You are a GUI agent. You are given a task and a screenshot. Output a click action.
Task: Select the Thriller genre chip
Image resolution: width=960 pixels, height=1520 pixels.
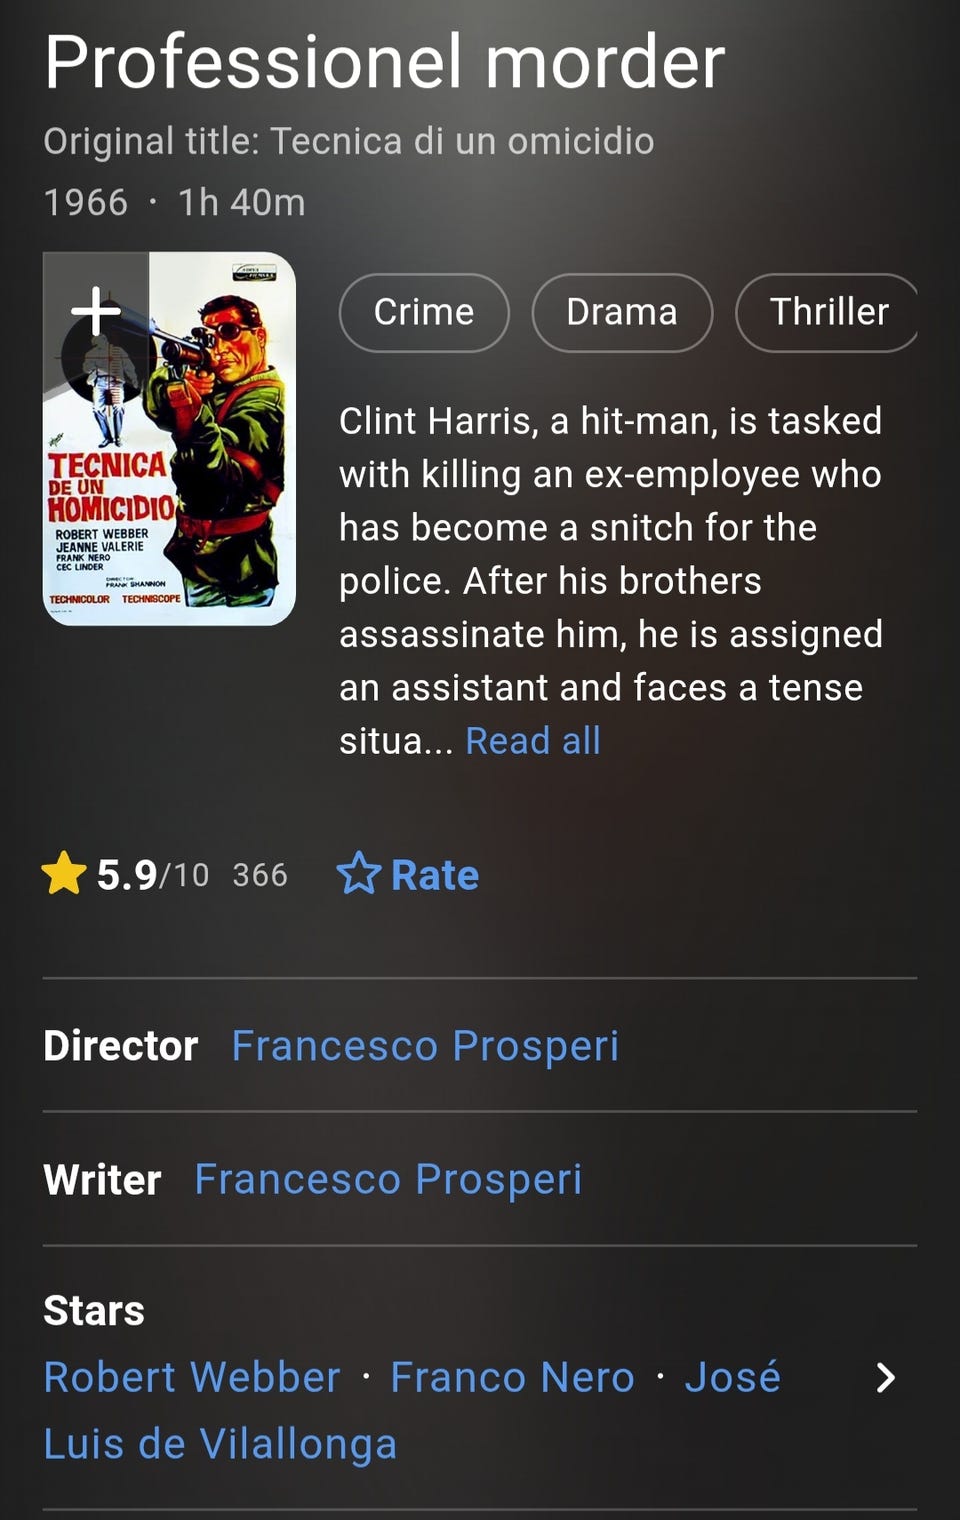pos(827,312)
